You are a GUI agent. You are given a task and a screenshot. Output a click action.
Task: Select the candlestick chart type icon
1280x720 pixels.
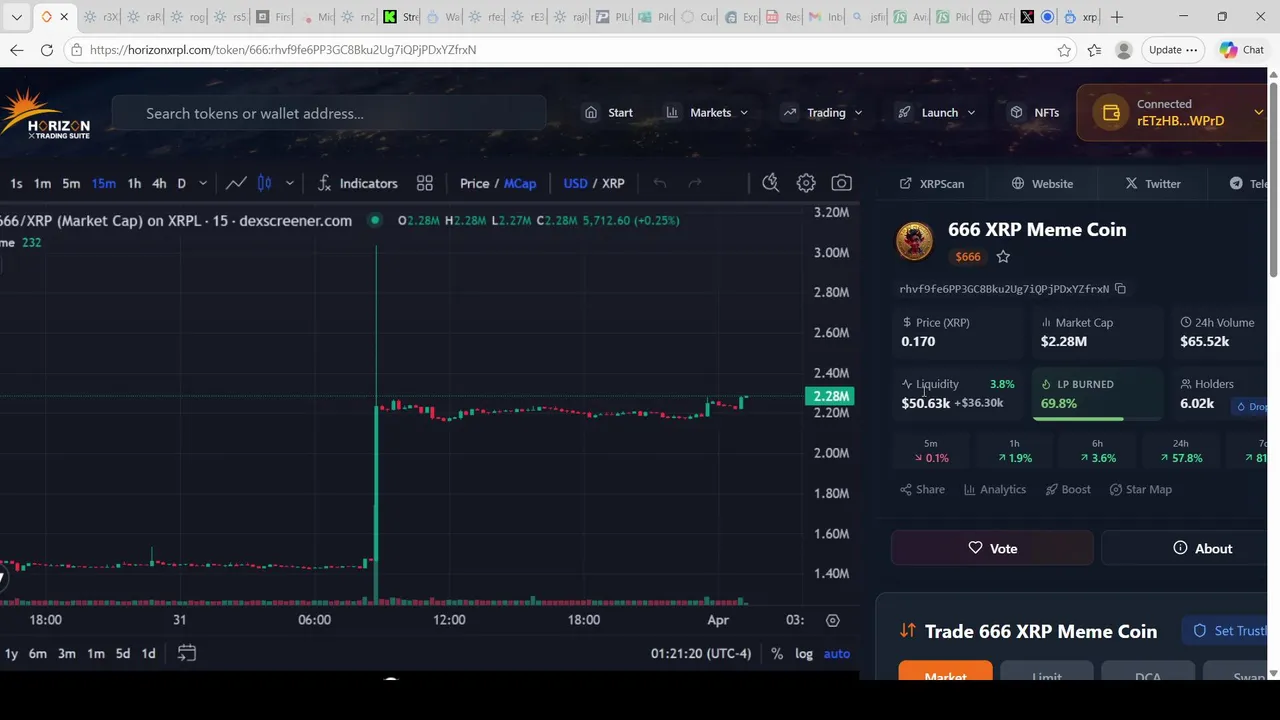(264, 183)
